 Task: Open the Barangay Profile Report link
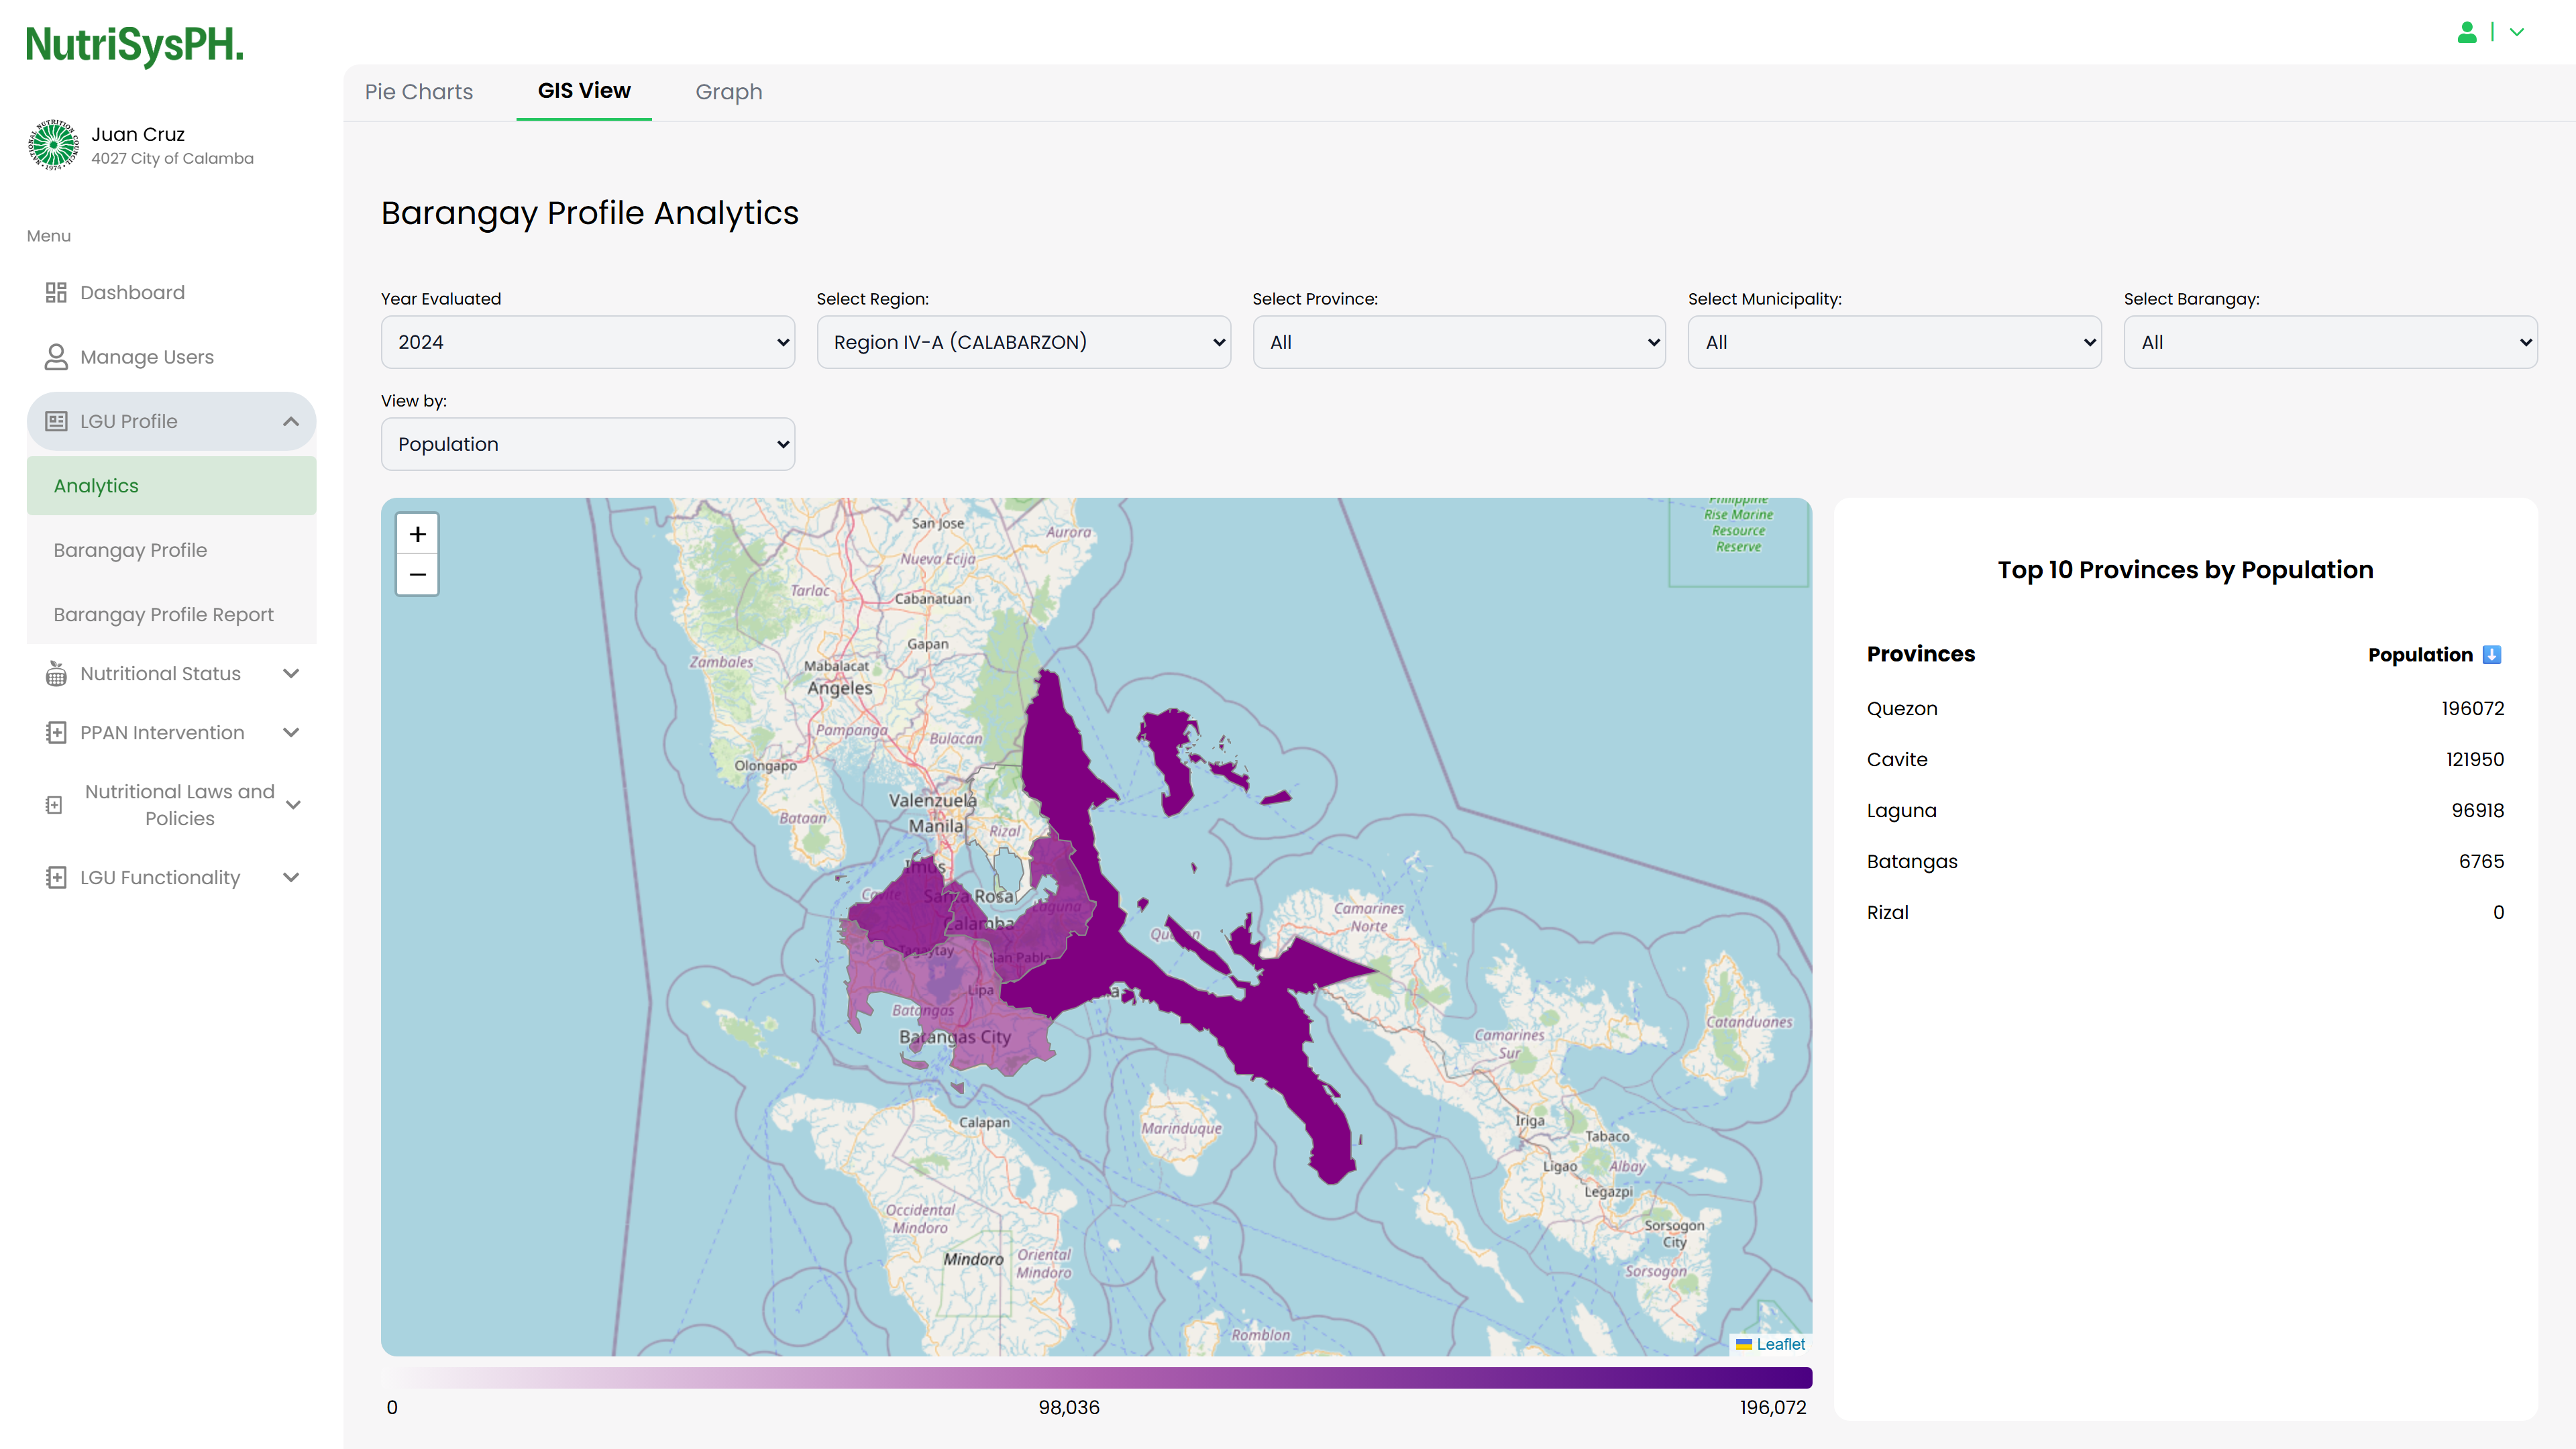163,614
